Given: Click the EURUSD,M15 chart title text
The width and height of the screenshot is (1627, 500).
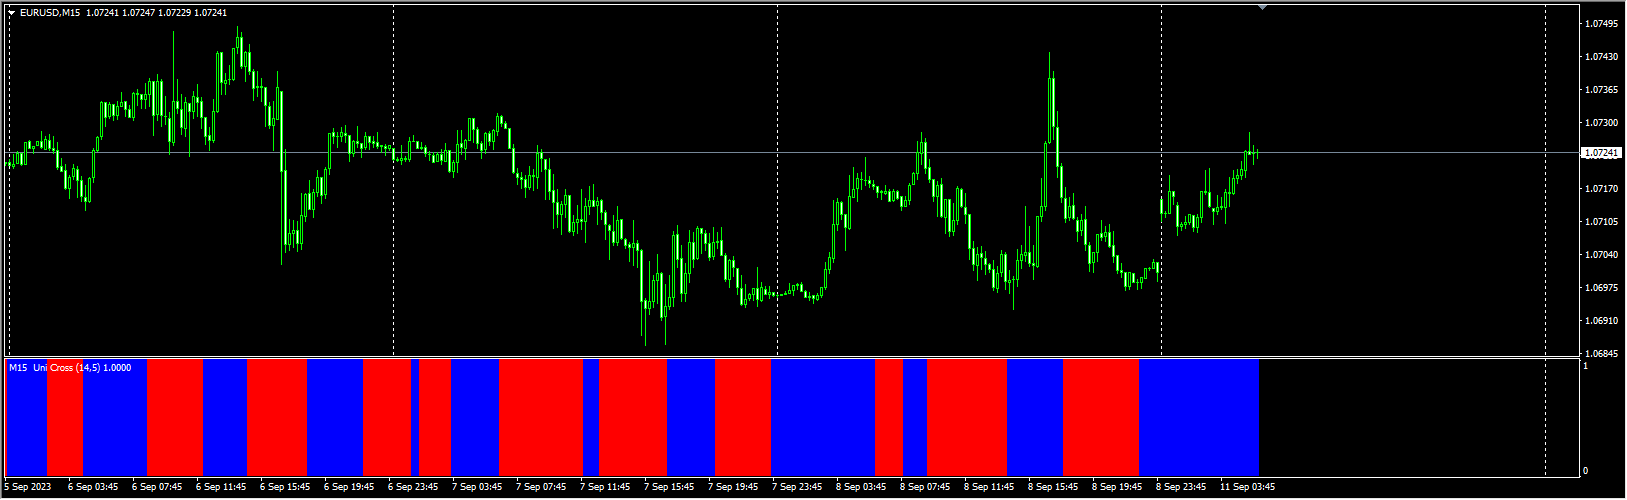Looking at the screenshot, I should coord(51,13).
